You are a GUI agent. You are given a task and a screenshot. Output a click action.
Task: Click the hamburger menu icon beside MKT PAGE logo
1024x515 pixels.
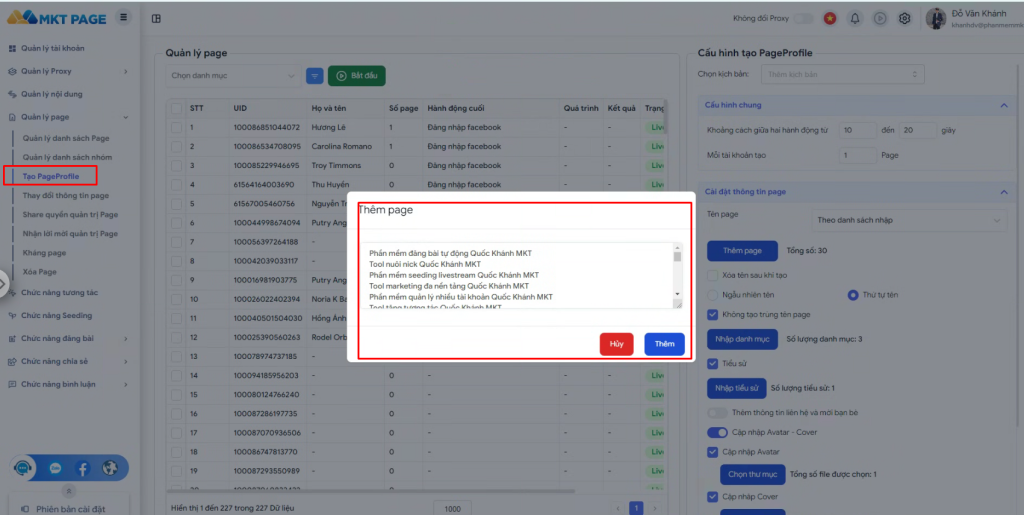pyautogui.click(x=123, y=18)
